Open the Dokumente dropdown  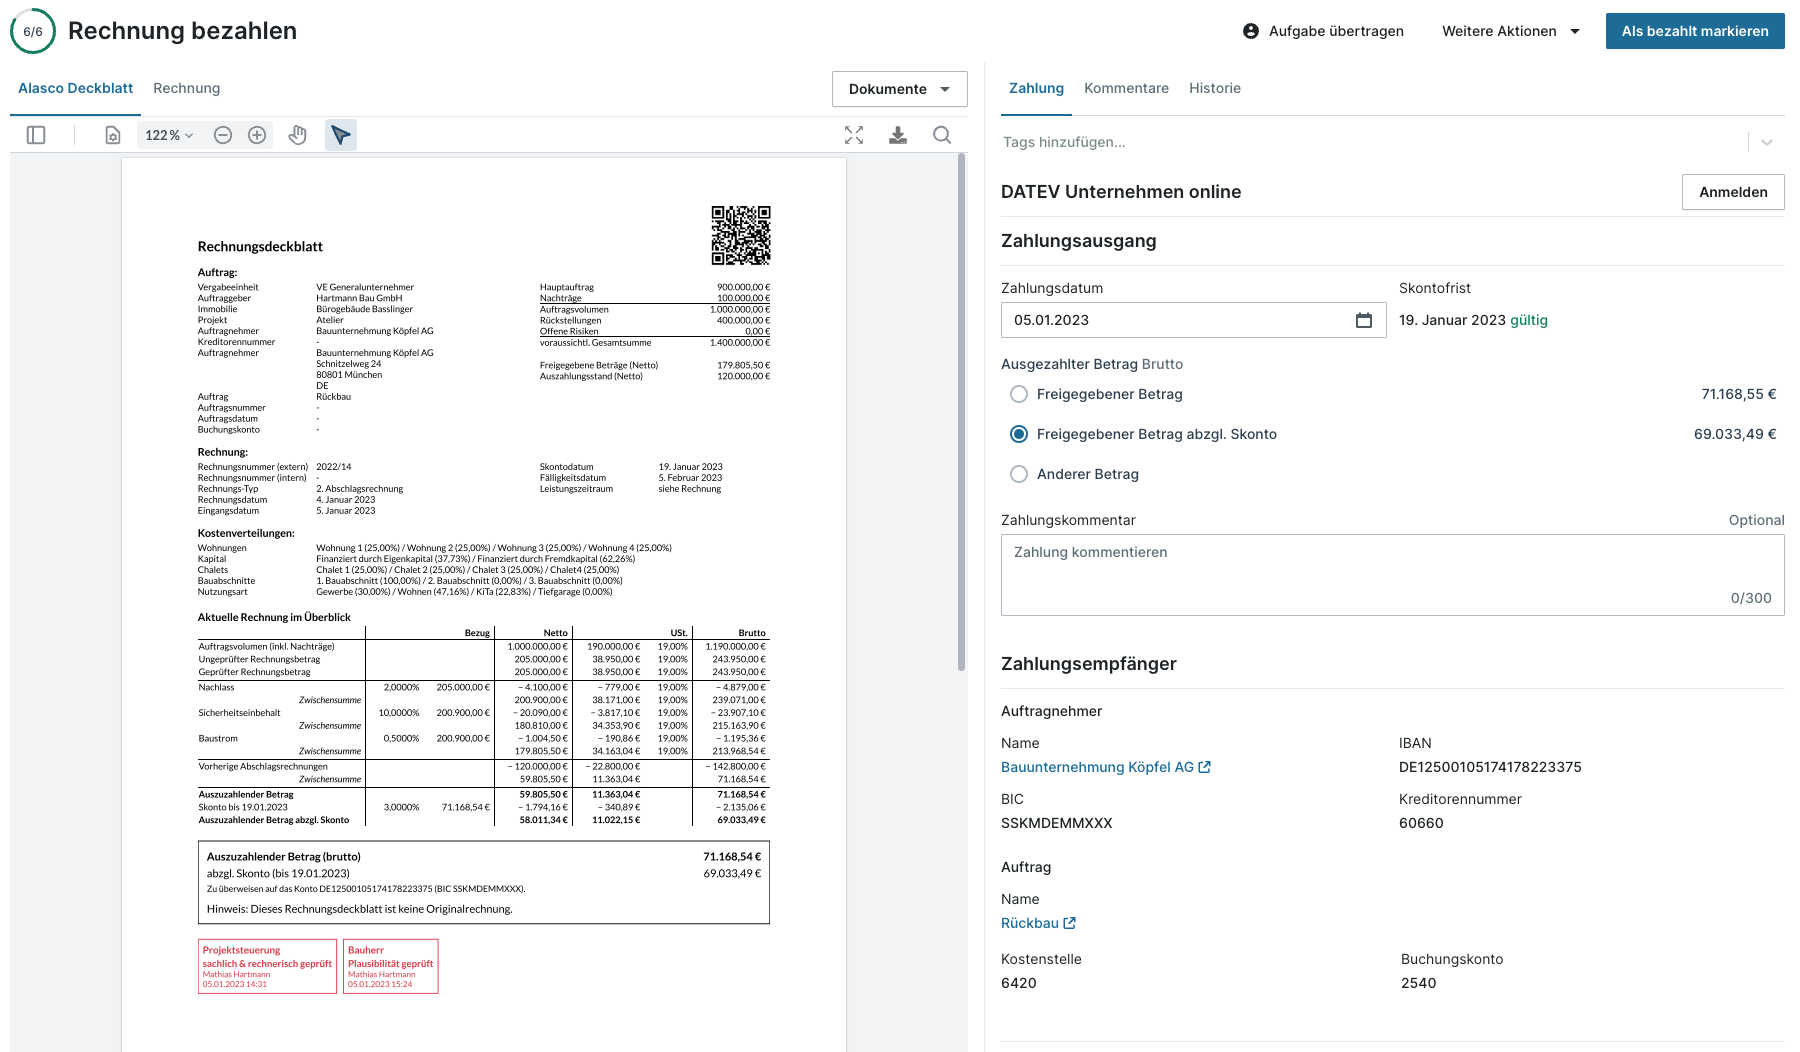click(899, 89)
